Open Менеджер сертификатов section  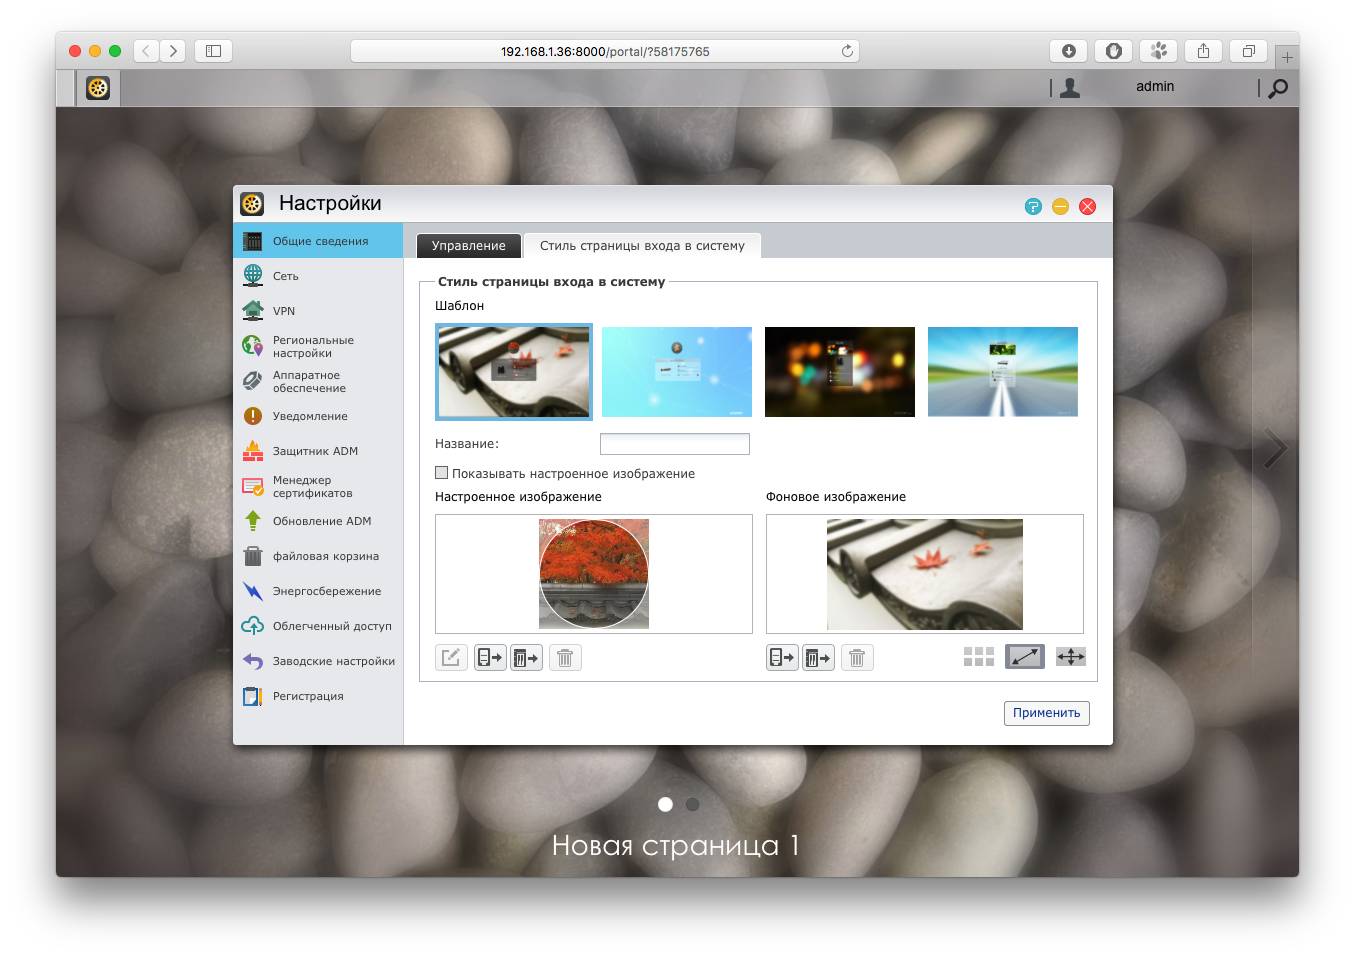coord(318,486)
